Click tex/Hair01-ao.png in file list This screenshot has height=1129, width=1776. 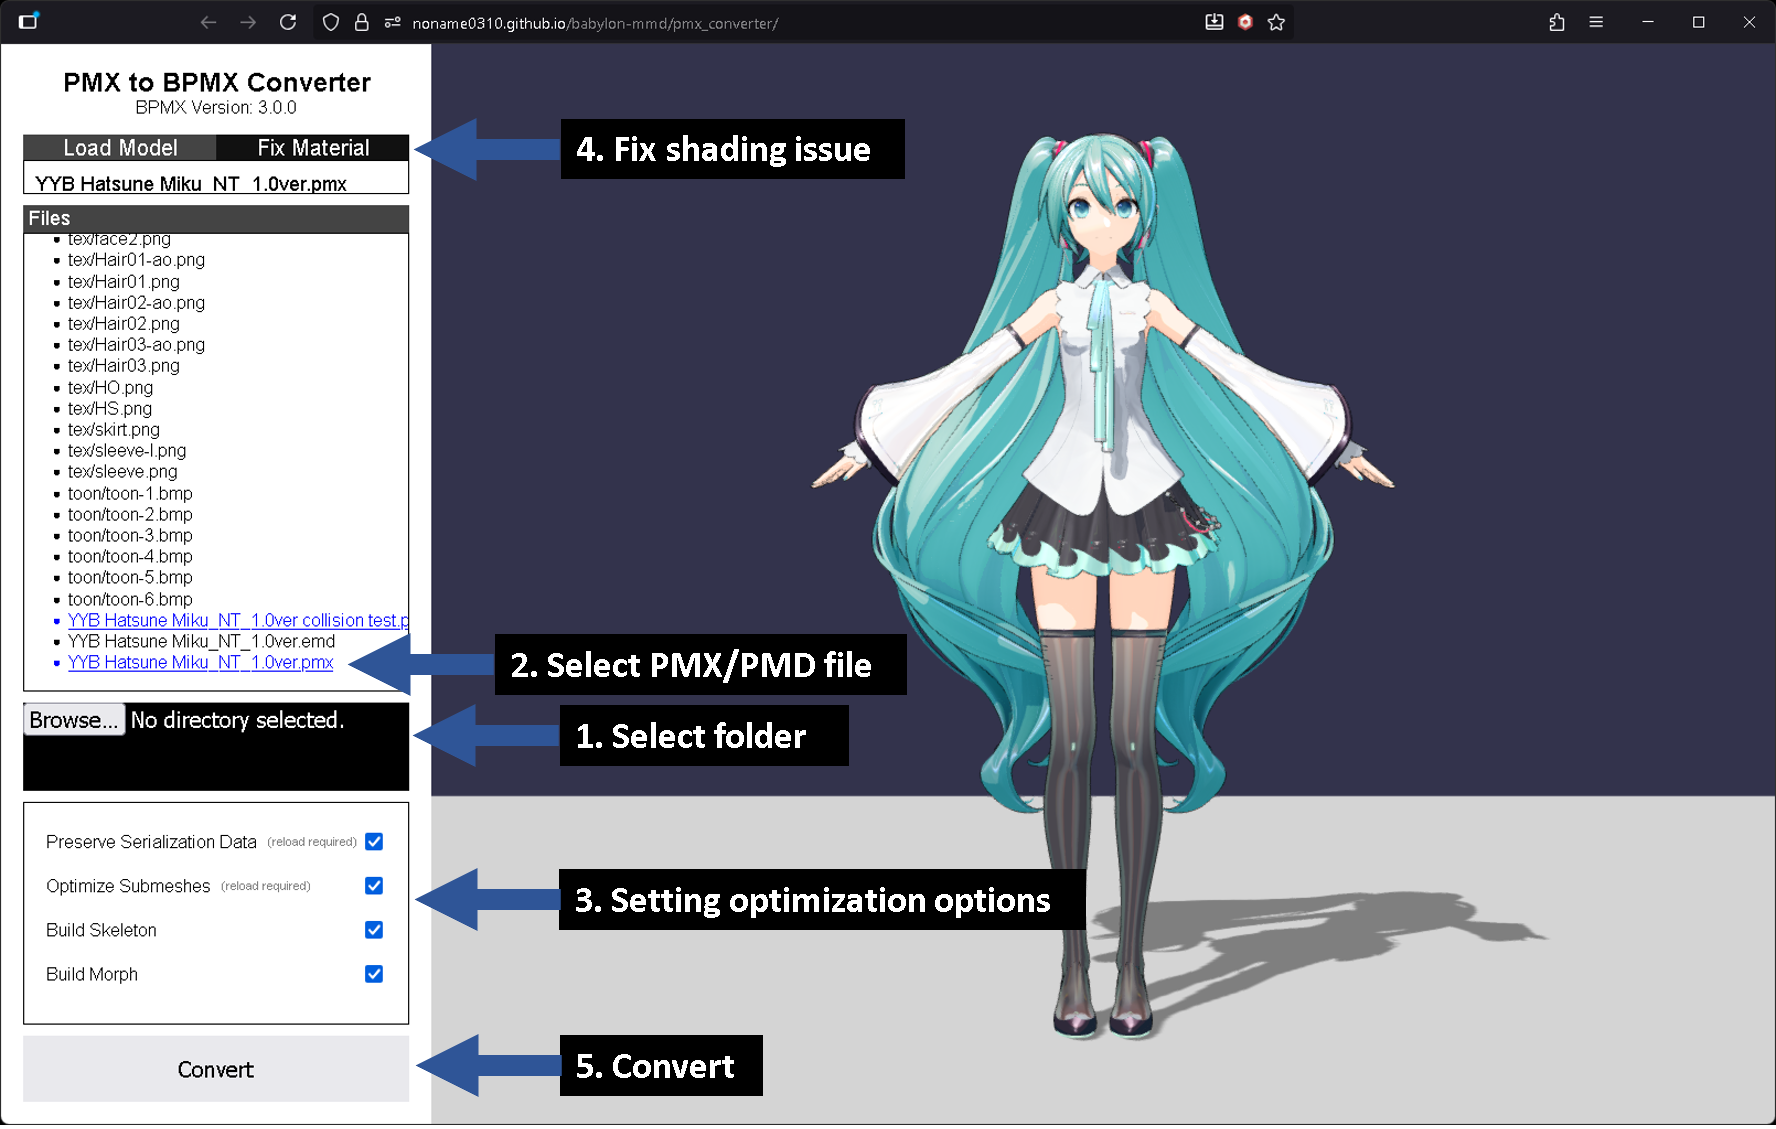point(136,260)
